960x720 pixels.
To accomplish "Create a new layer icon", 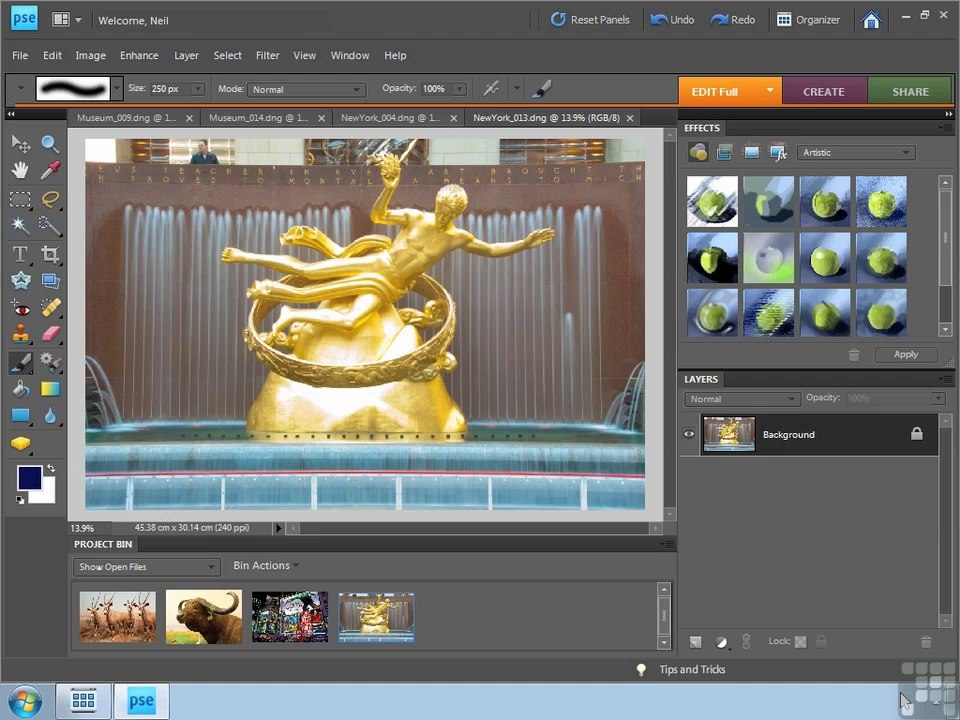I will click(x=696, y=642).
